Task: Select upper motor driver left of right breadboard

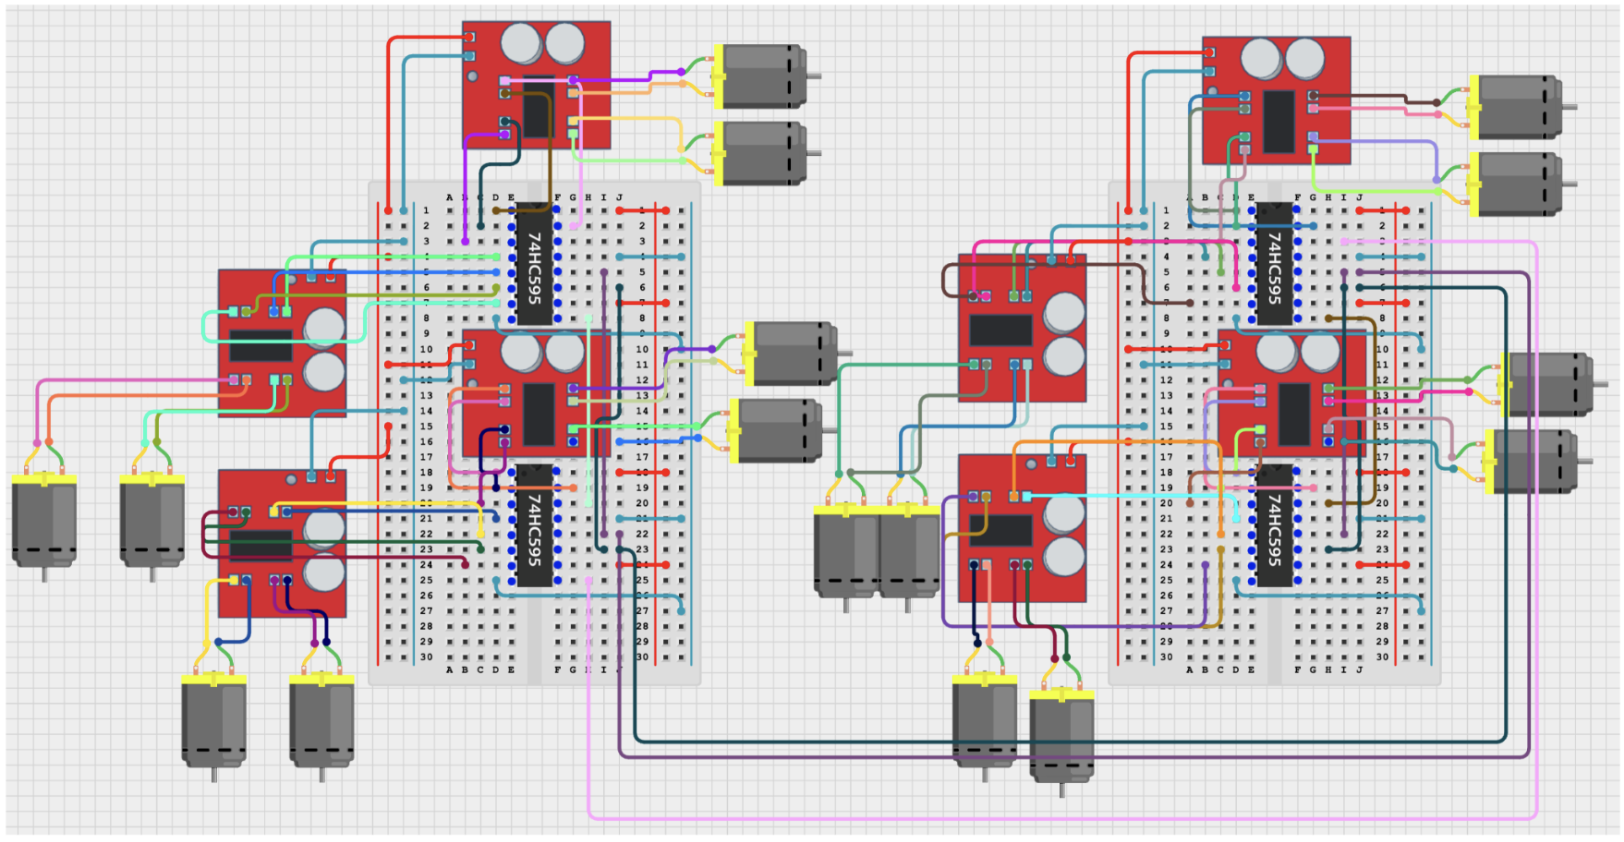Action: 1023,328
